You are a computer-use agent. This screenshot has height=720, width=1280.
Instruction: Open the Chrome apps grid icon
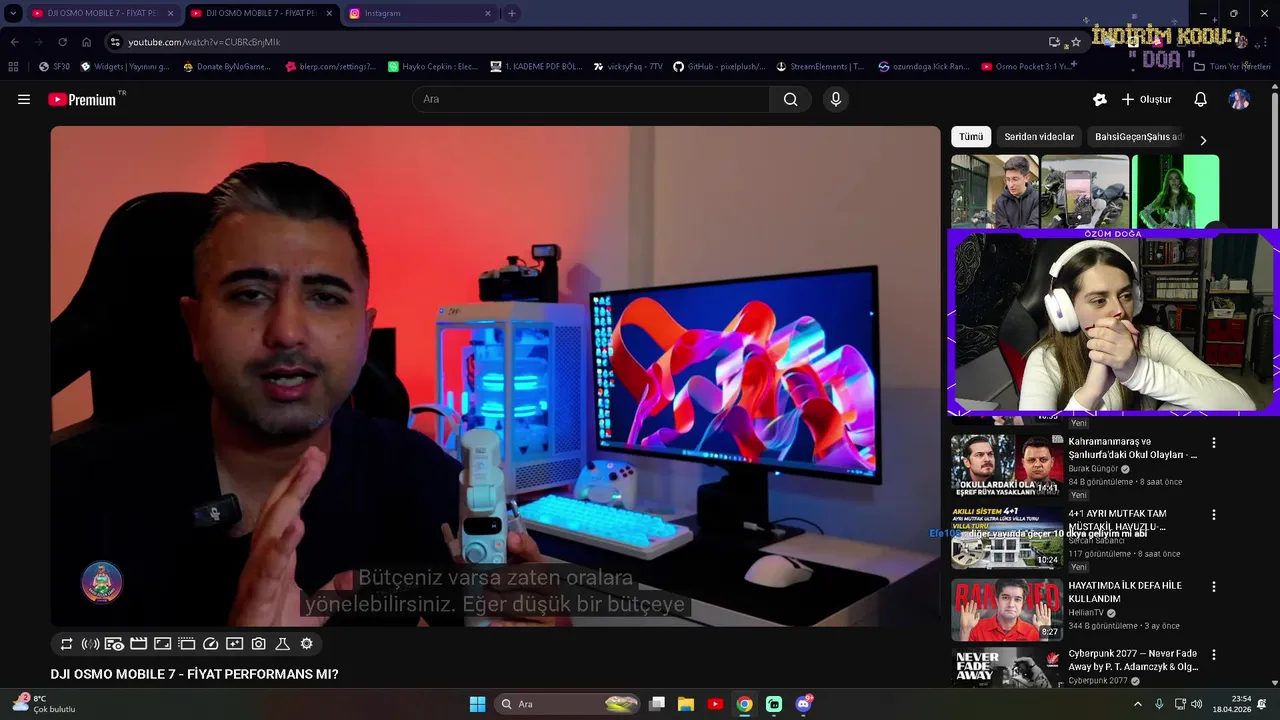(13, 66)
